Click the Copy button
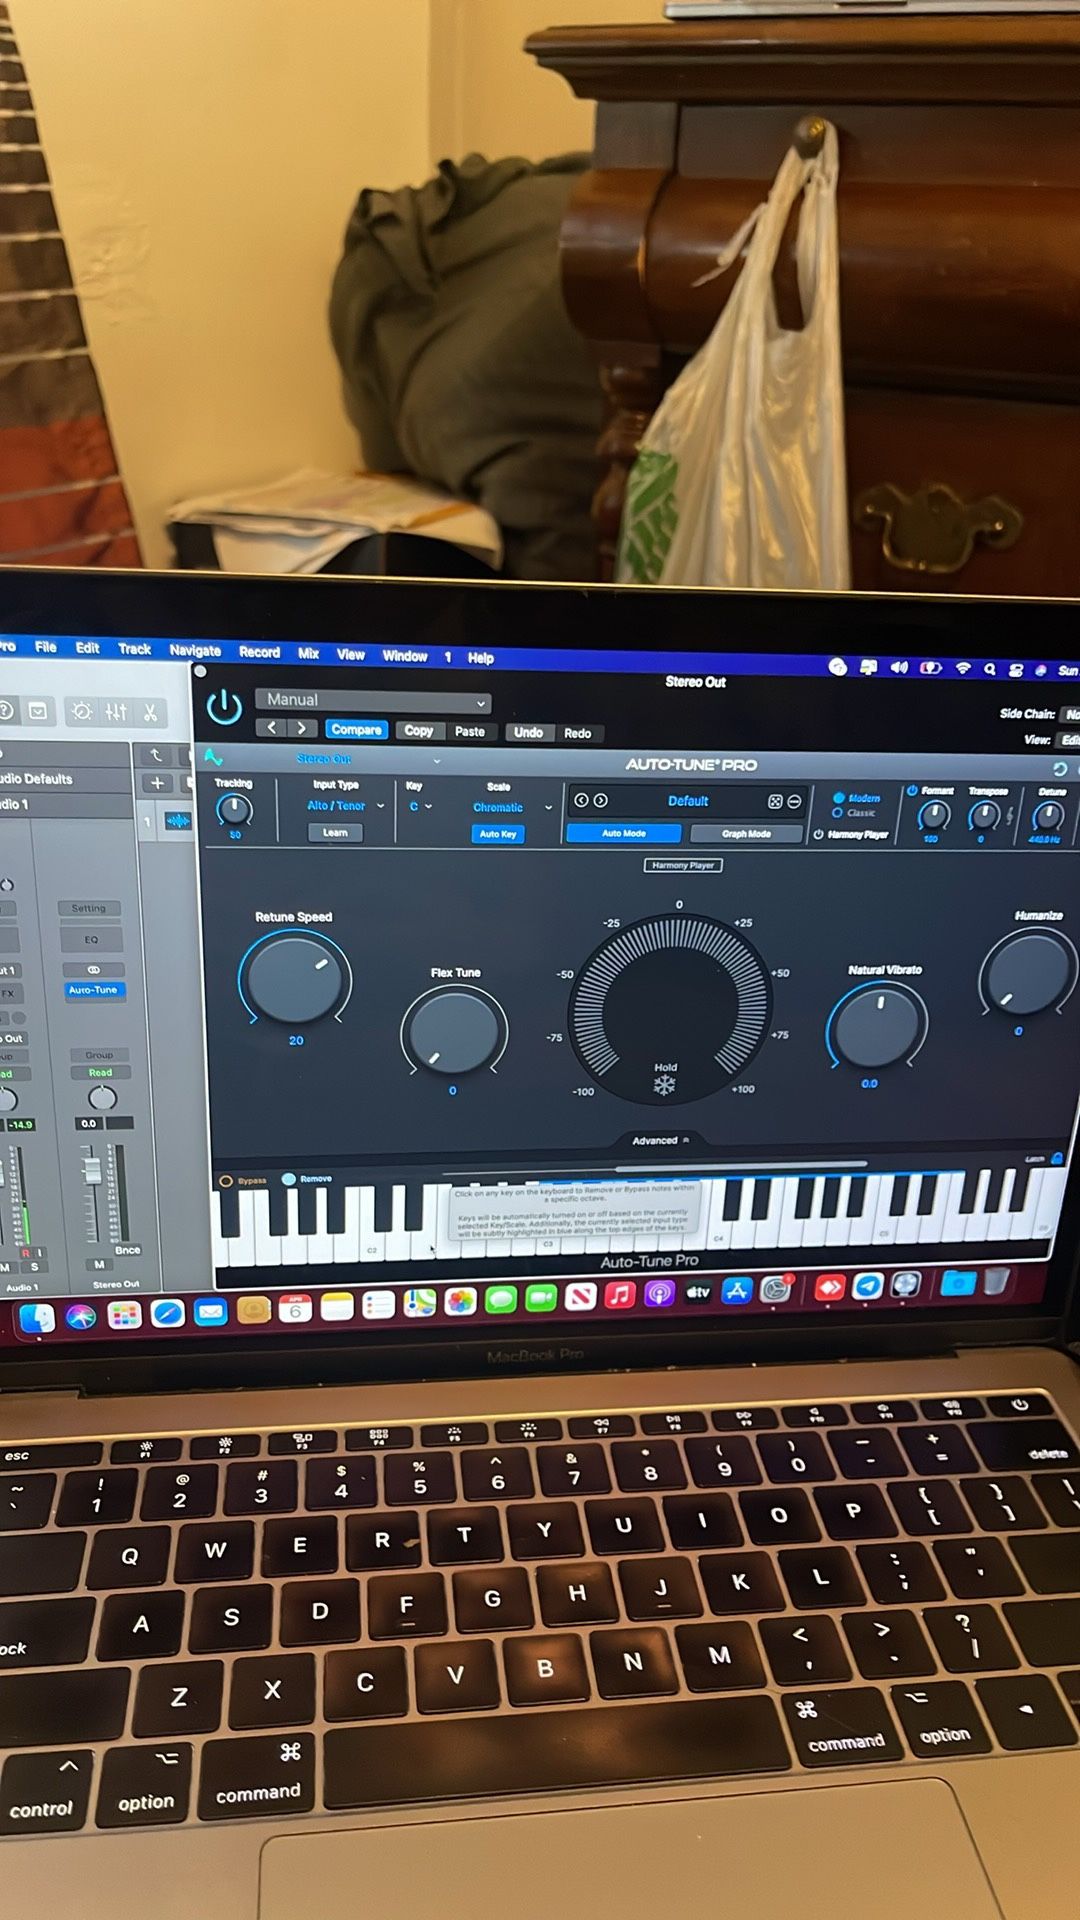The image size is (1080, 1920). click(419, 731)
